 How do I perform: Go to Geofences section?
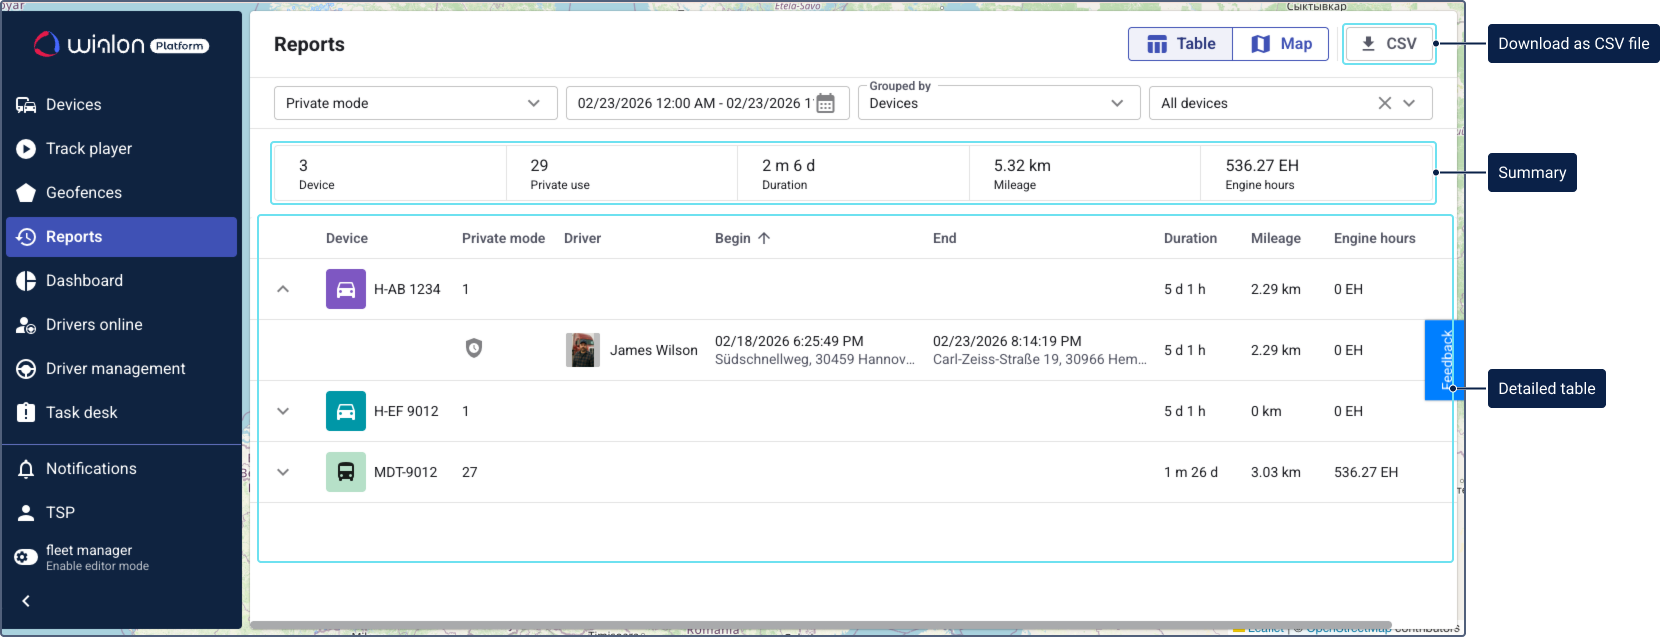84,193
